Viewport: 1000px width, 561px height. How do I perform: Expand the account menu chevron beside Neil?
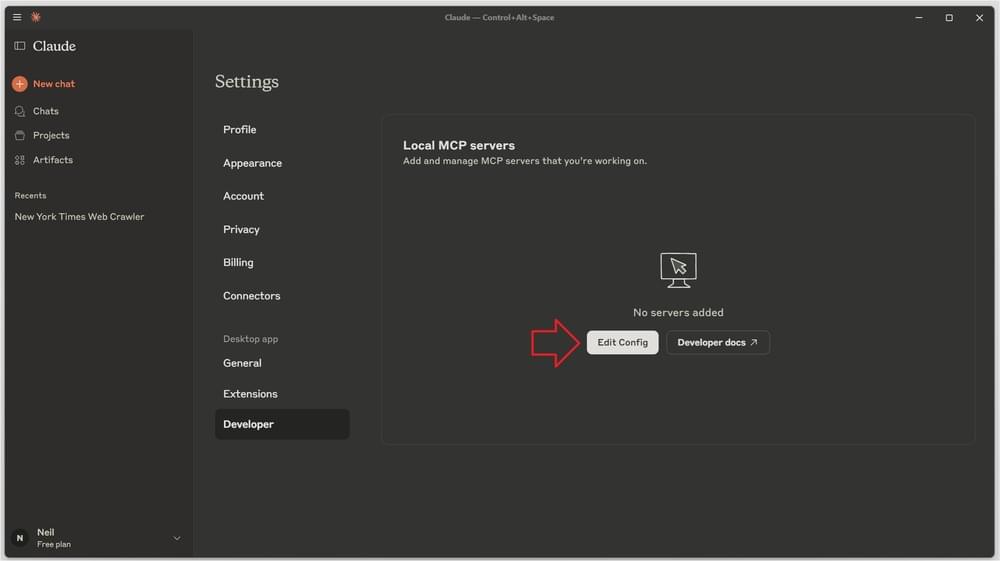pyautogui.click(x=177, y=538)
